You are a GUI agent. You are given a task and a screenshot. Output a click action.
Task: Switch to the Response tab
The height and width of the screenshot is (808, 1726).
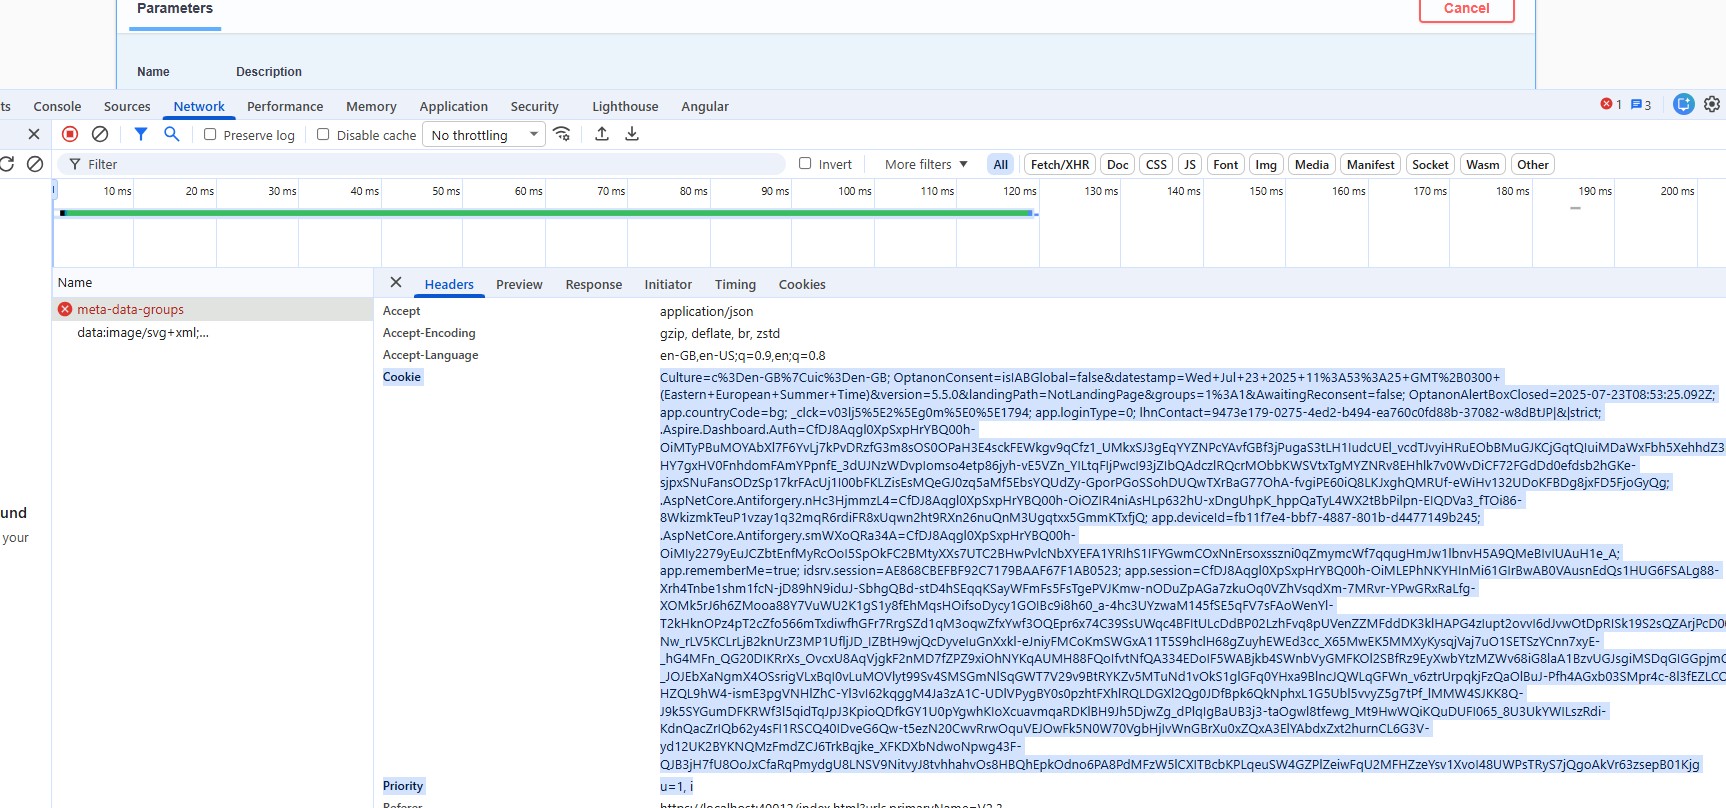click(594, 284)
